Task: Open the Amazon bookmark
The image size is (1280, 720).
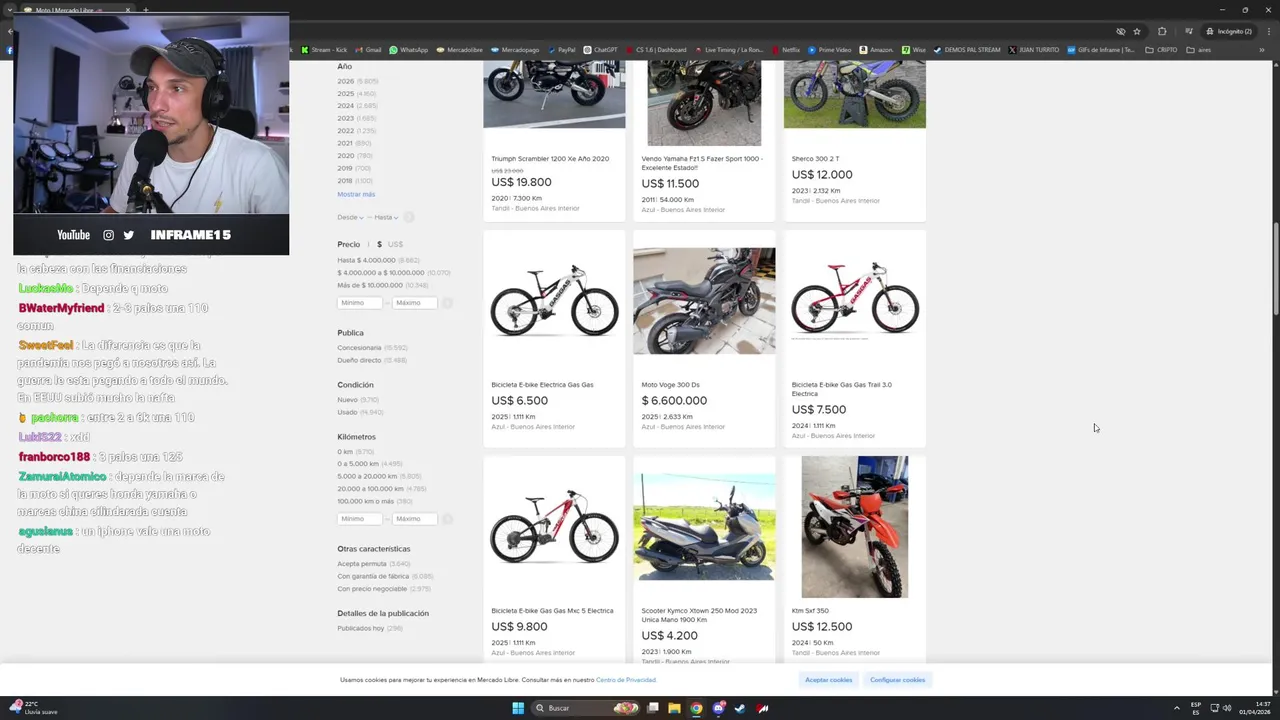Action: (x=876, y=50)
